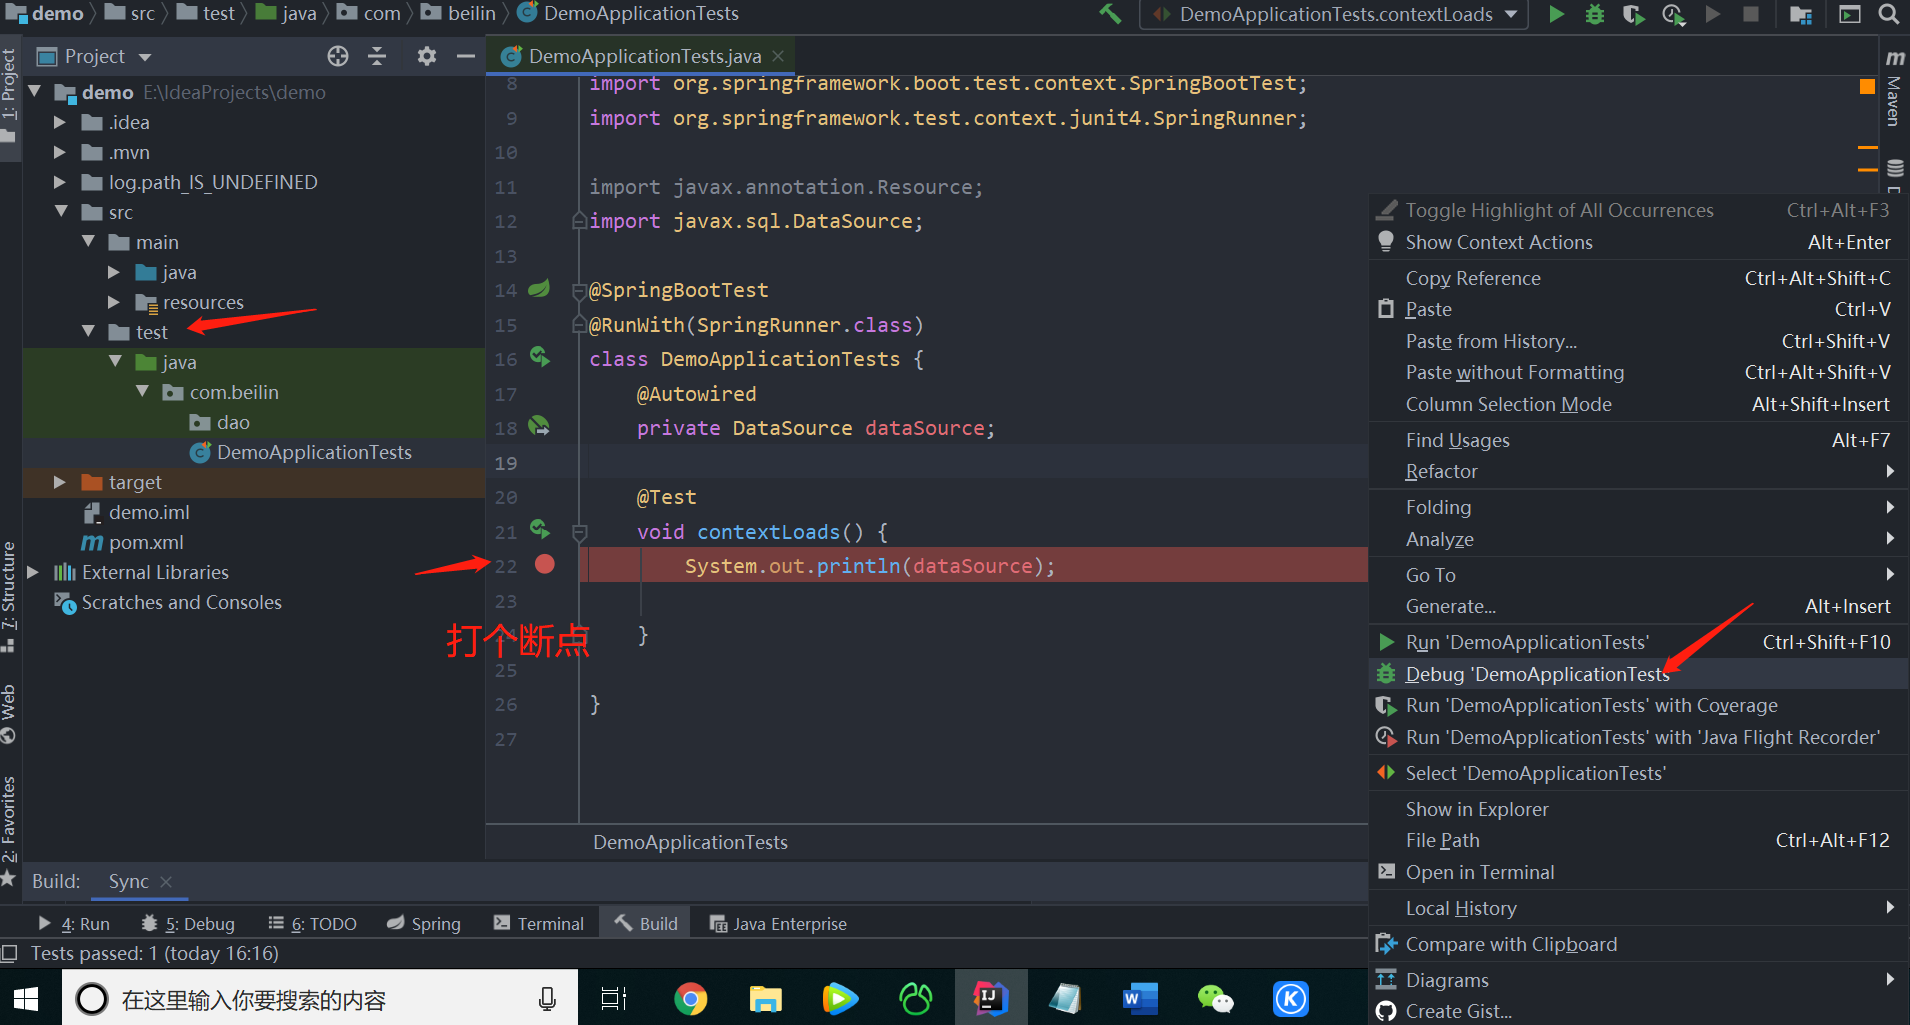Expand the .idea folder
The width and height of the screenshot is (1910, 1025).
pyautogui.click(x=59, y=122)
